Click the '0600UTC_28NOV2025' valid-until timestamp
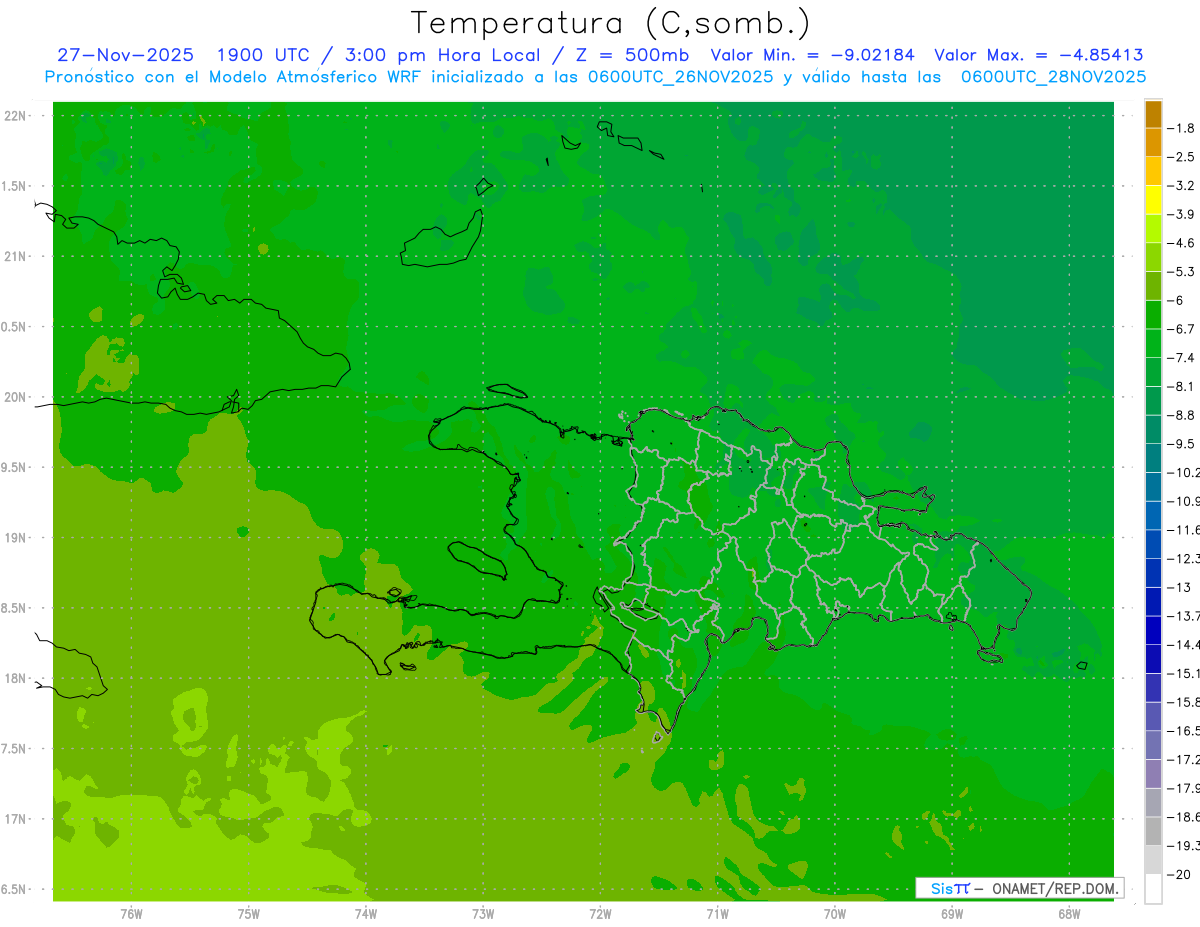Screen dimensions: 1200x927 [1053, 76]
